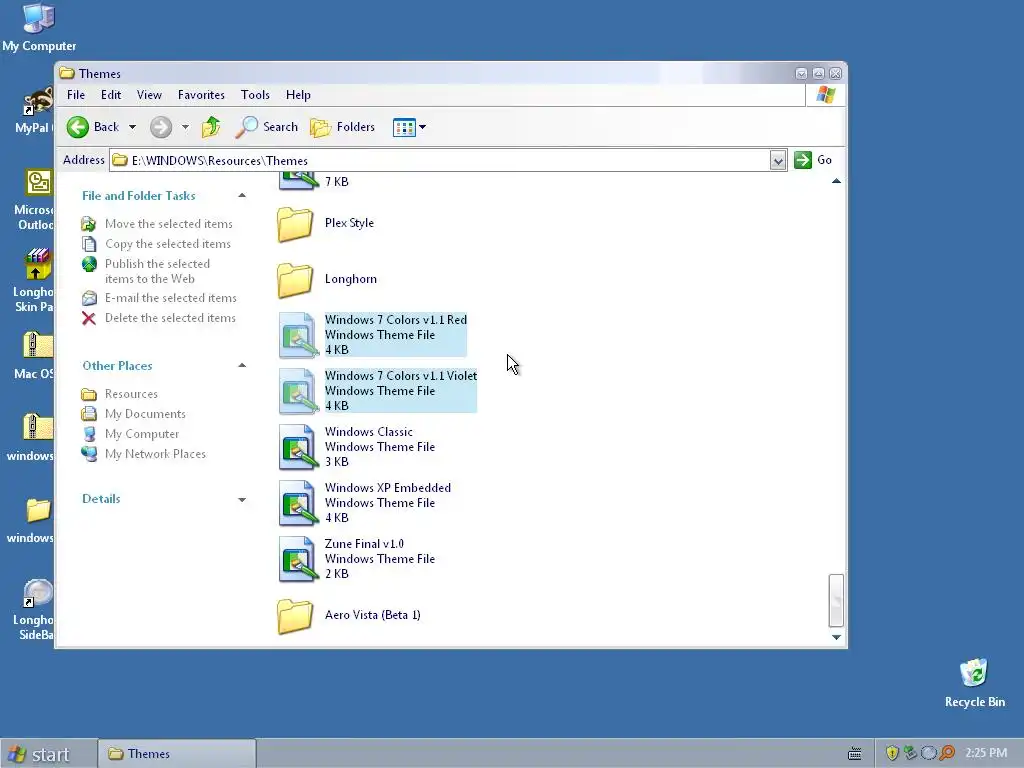This screenshot has width=1024, height=768.
Task: Click the file list scroll down arrow
Action: [836, 637]
